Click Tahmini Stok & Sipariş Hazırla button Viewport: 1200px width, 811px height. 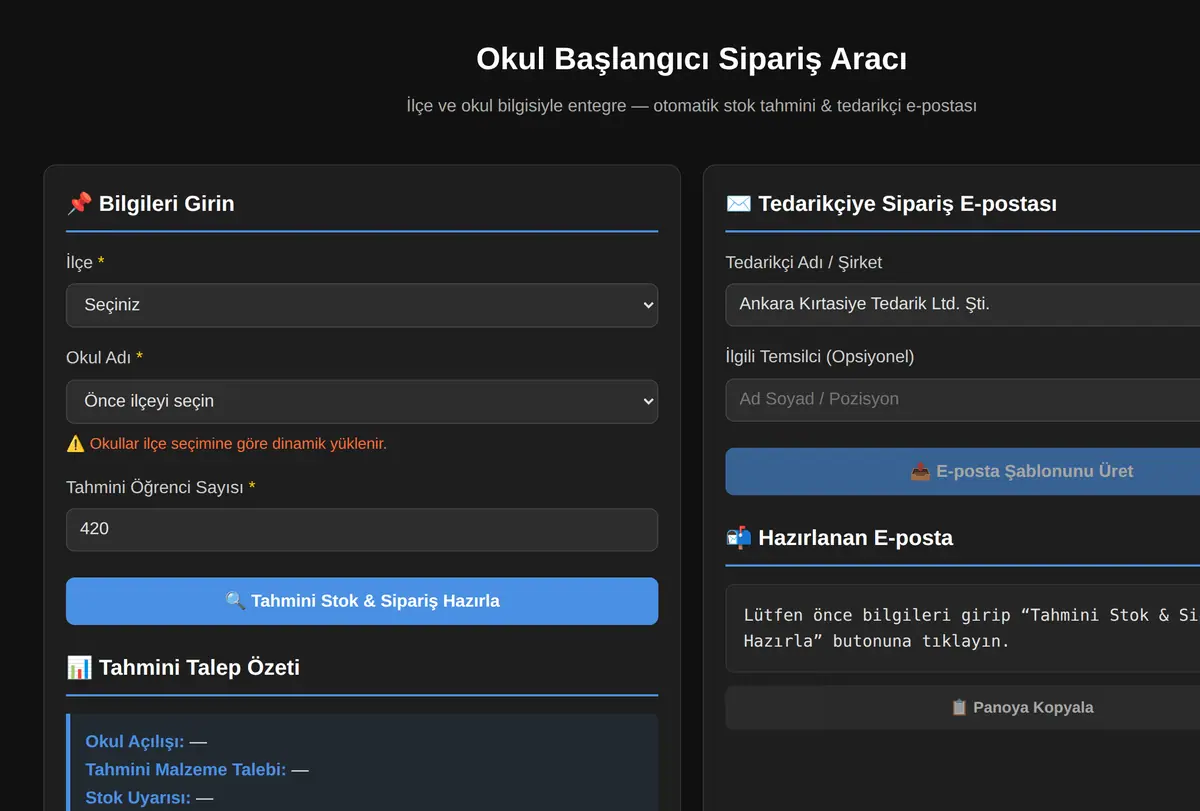point(362,601)
